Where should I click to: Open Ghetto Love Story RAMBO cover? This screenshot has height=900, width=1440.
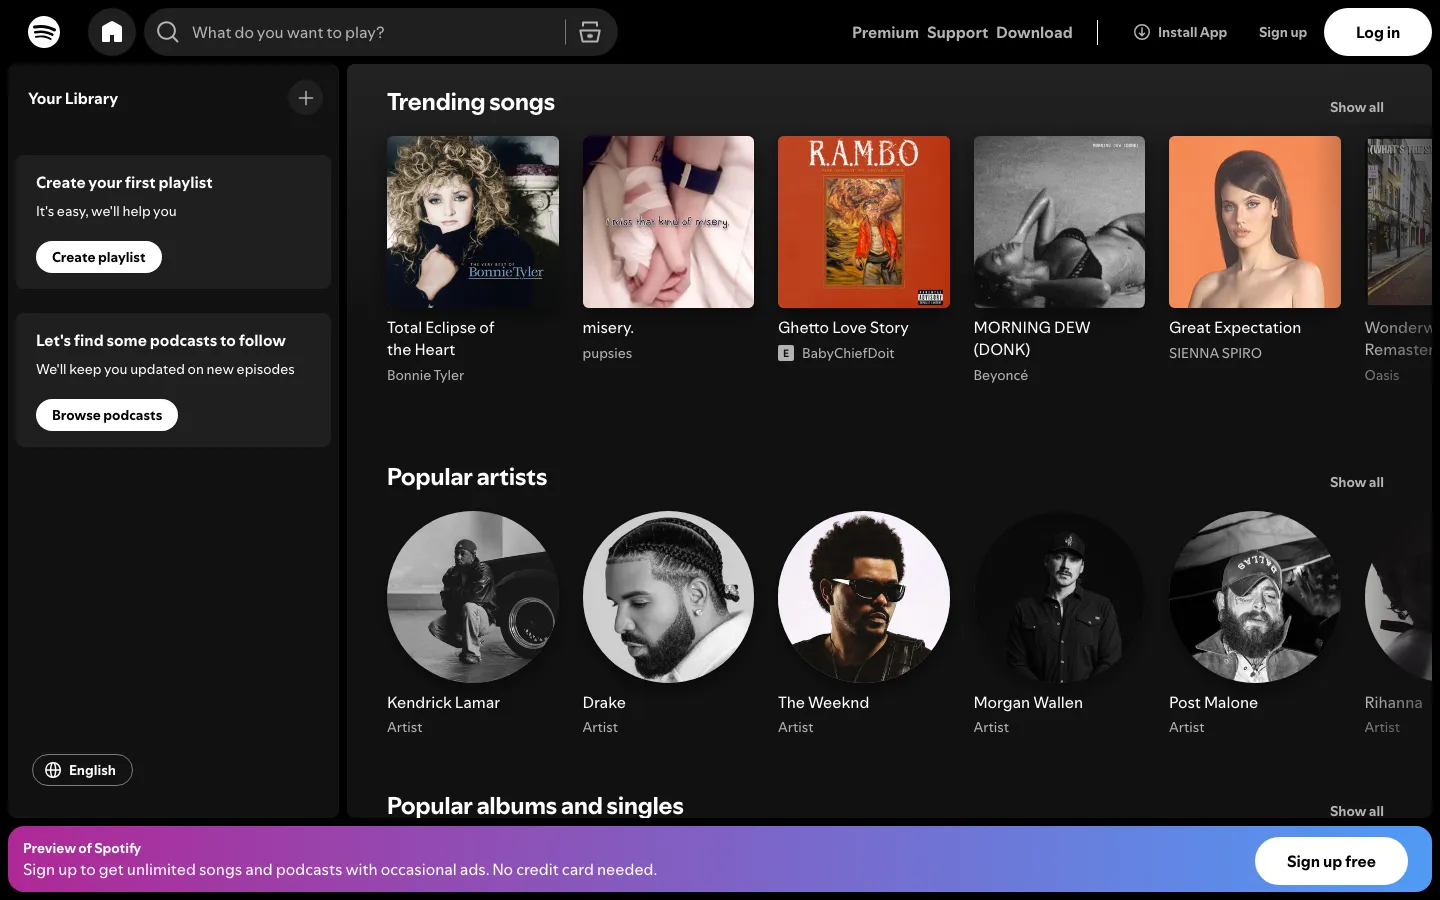tap(864, 222)
